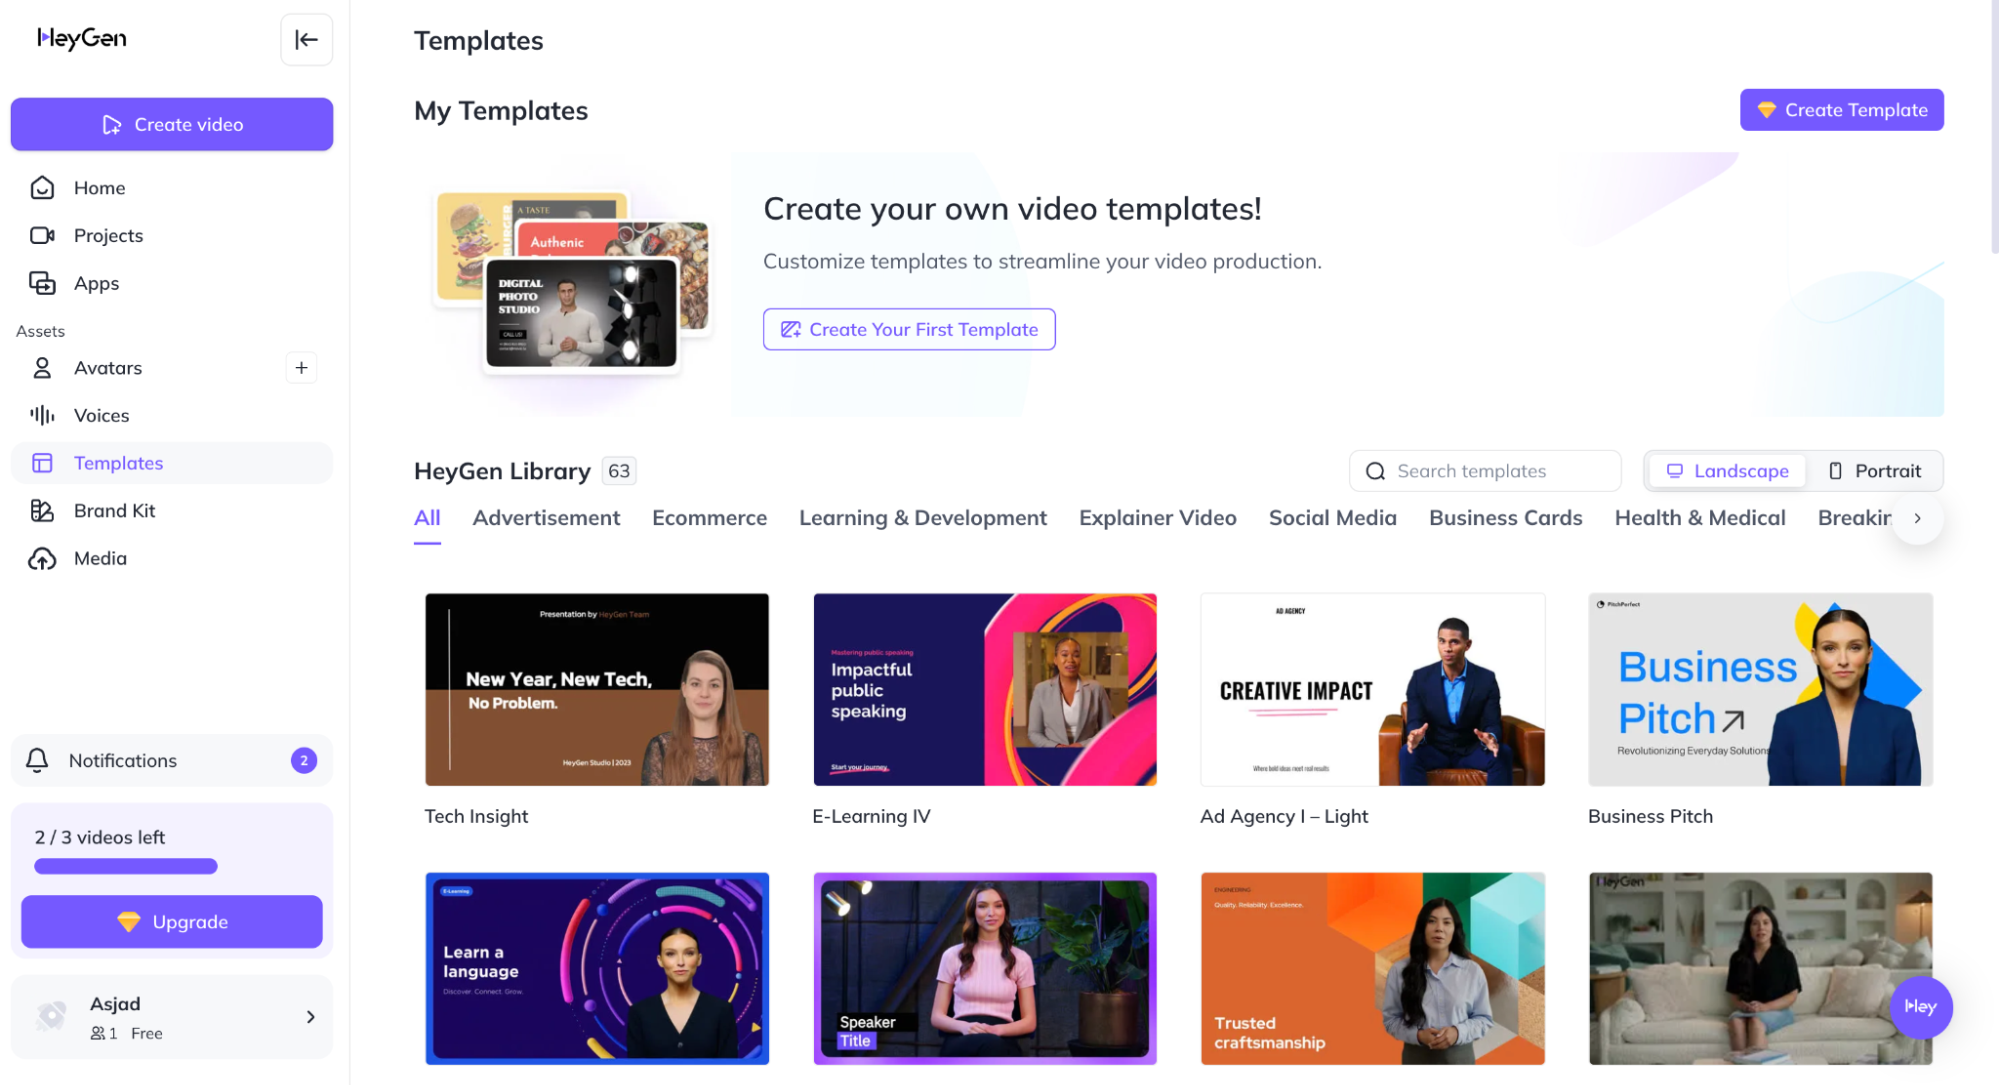Open the Hey chat assistant bubble

point(1920,1008)
